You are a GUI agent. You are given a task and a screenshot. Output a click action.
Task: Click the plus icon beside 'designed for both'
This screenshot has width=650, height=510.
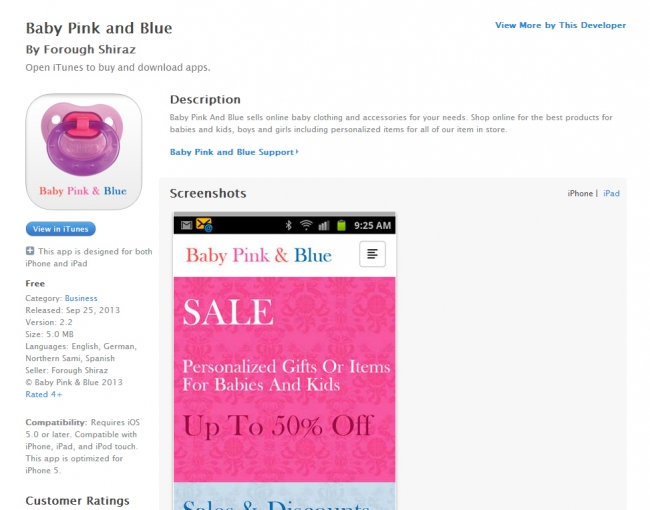(x=30, y=251)
